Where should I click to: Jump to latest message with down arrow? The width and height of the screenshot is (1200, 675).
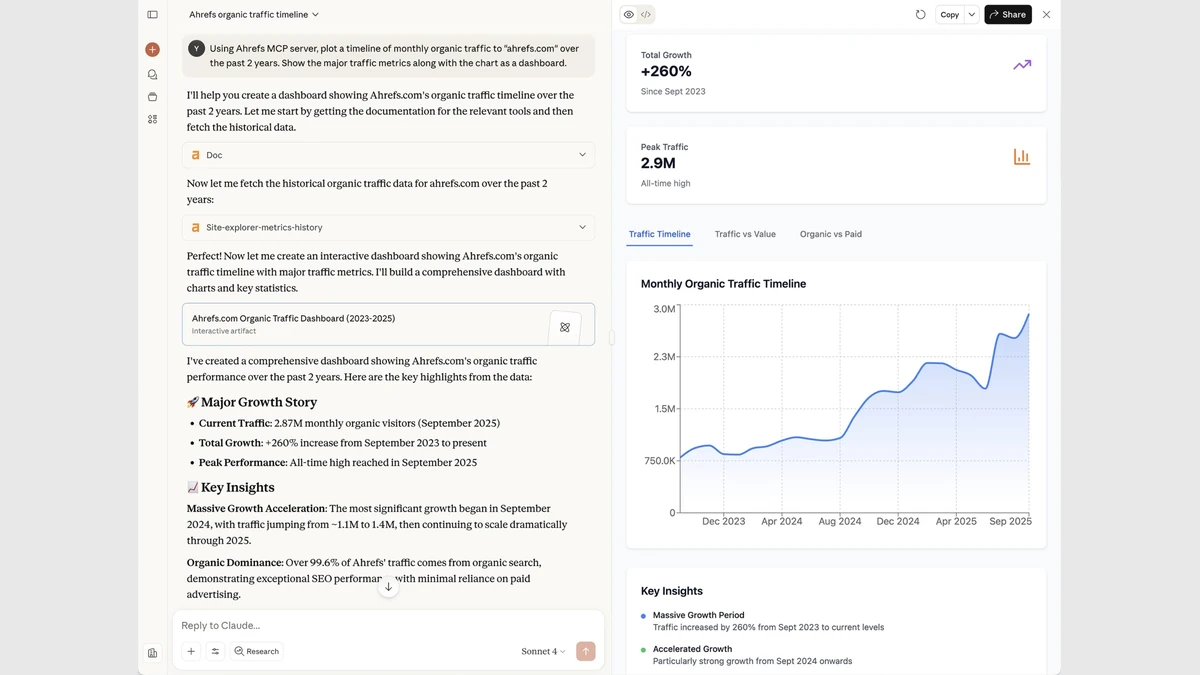pos(389,587)
